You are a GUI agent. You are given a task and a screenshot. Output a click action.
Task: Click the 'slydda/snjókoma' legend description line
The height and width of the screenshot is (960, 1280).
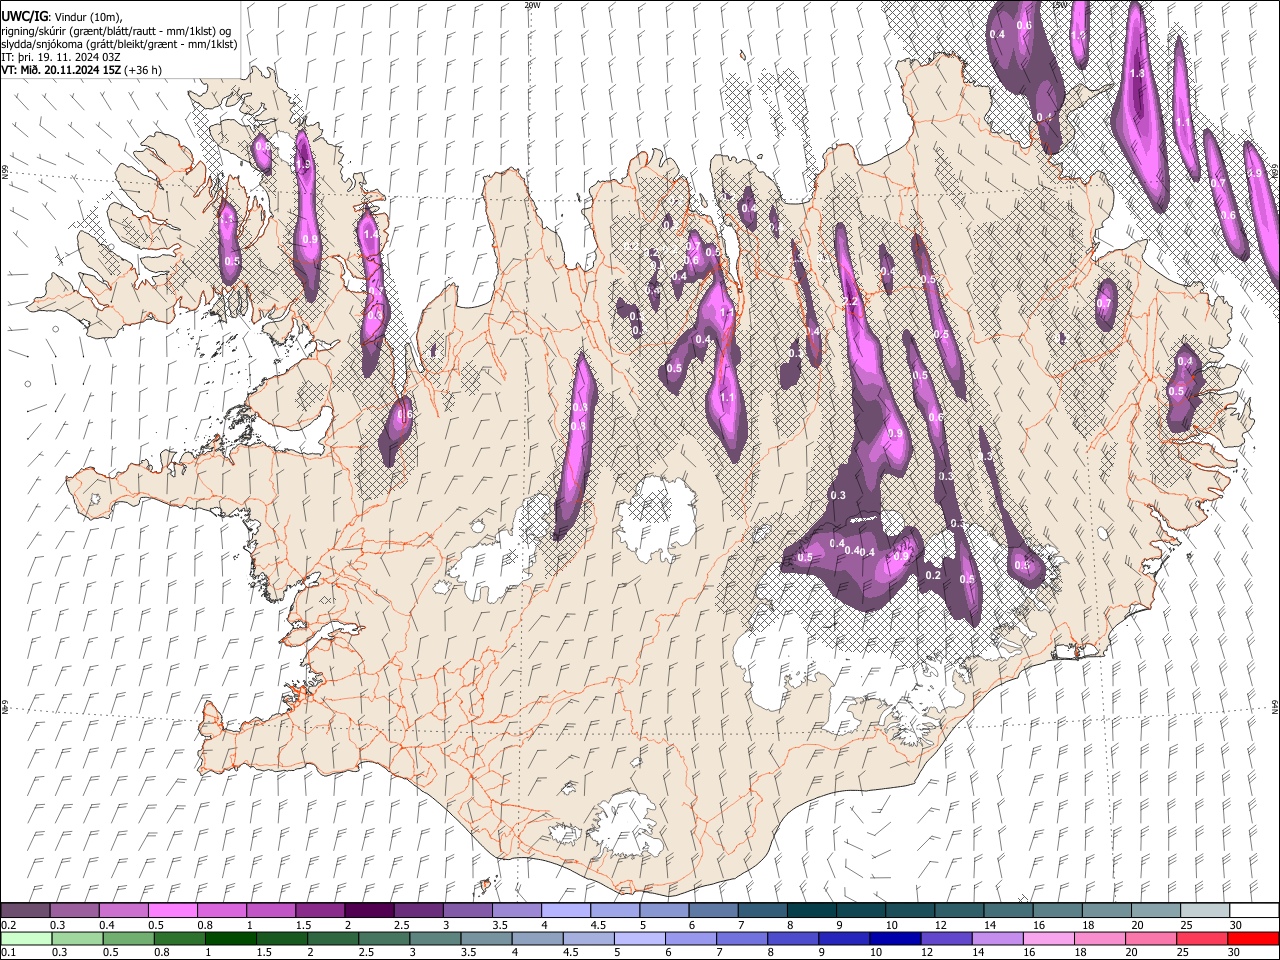coord(119,44)
